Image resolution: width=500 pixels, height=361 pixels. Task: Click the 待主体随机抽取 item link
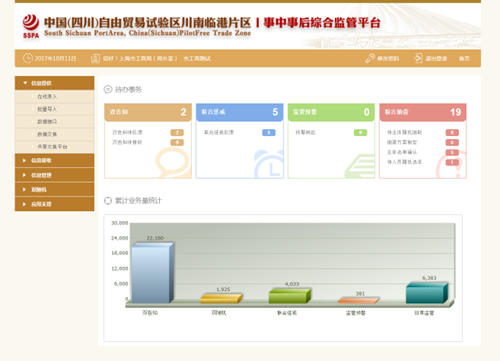point(404,132)
